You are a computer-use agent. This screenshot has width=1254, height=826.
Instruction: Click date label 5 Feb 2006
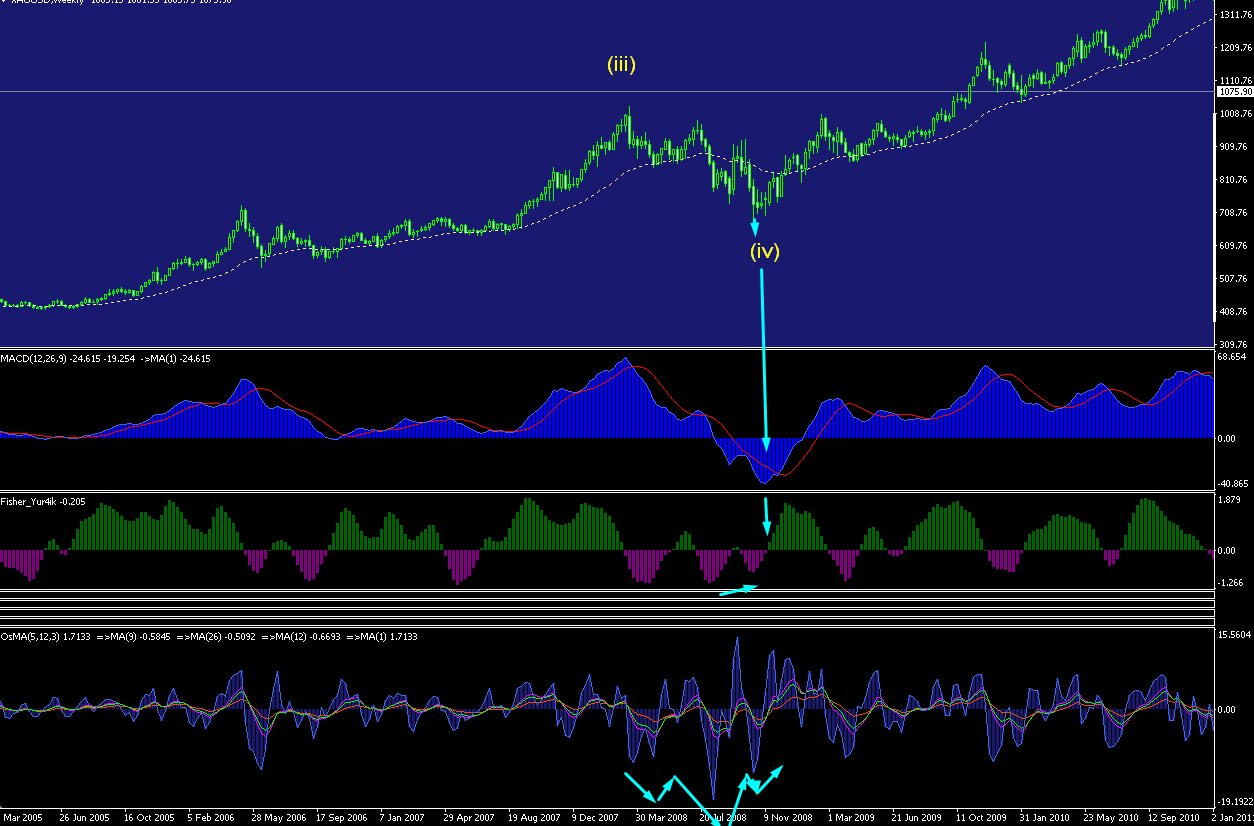coord(213,818)
